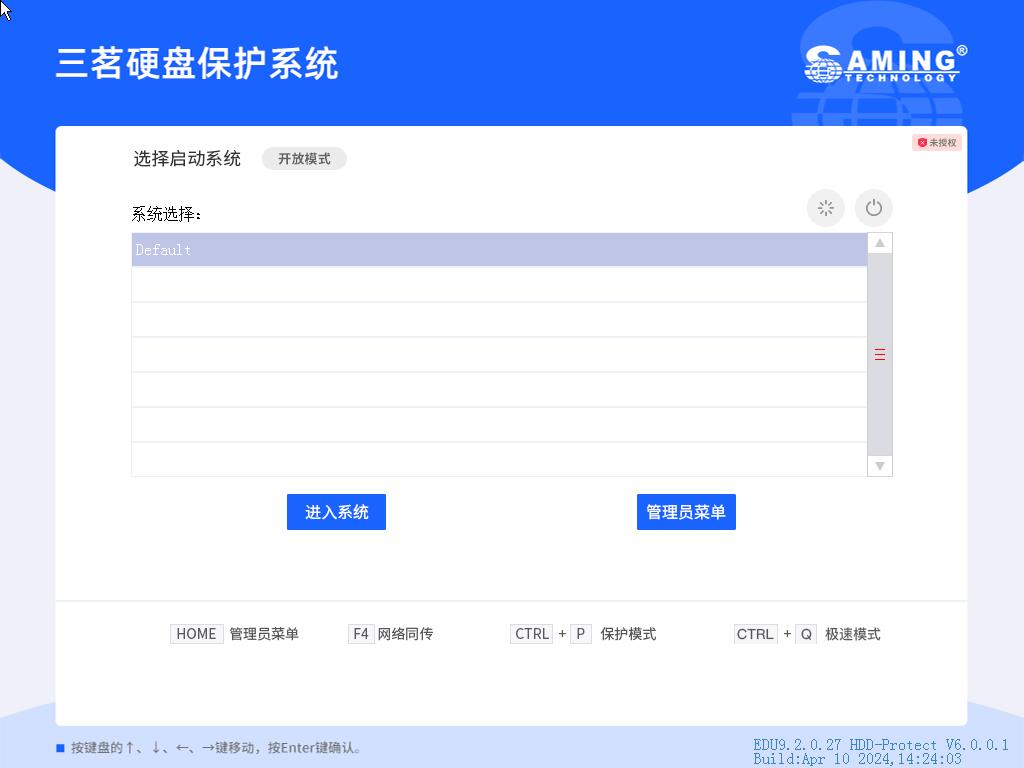The image size is (1024, 768).
Task: Select the Default system entry
Action: (x=499, y=250)
